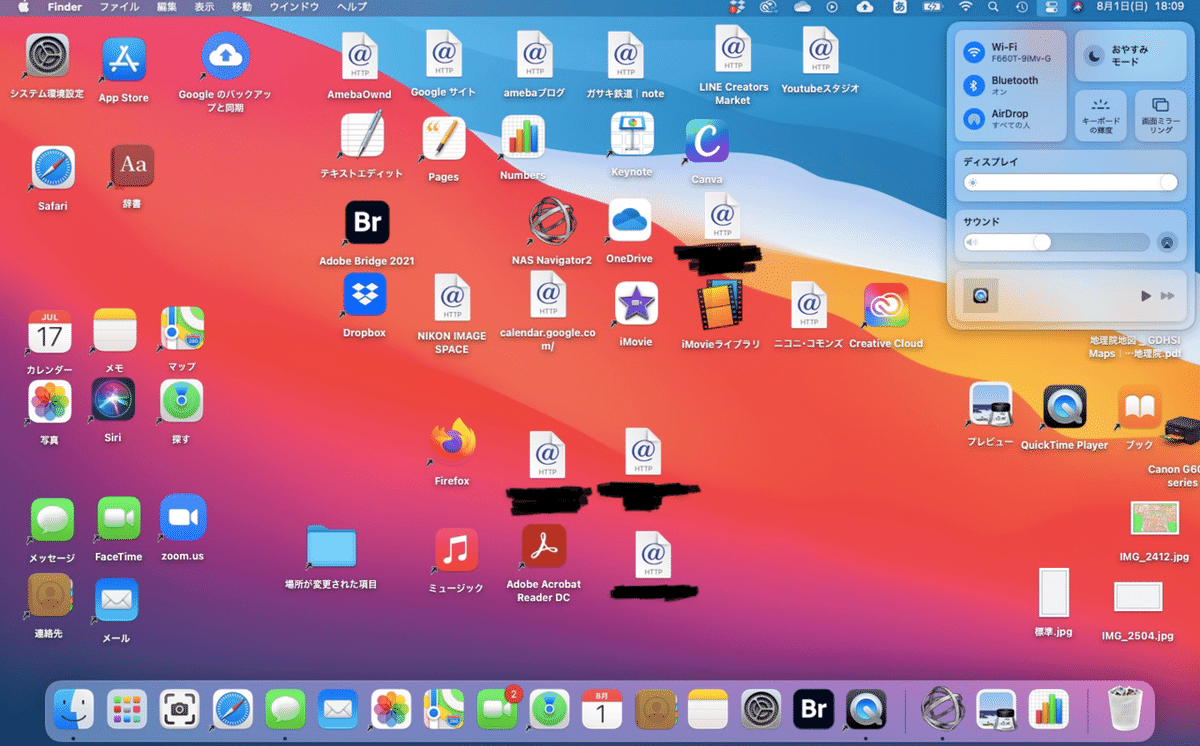Open the Siri desktop icon
Image resolution: width=1200 pixels, height=746 pixels.
113,400
